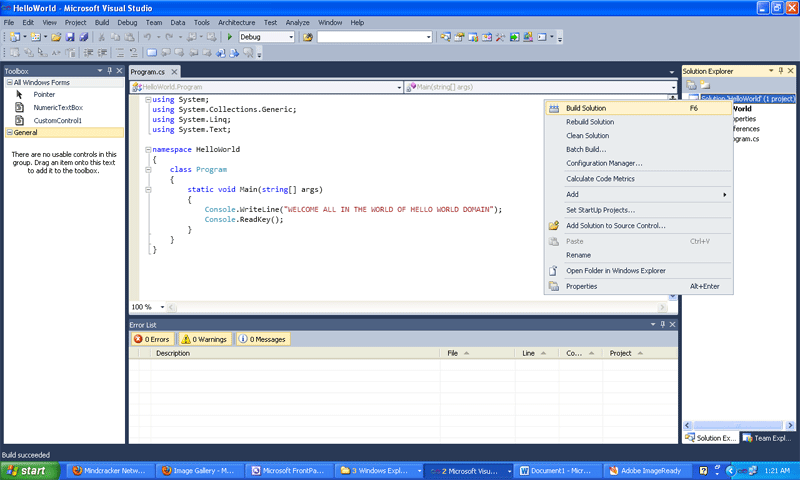Collapse the namespace HelloWorld code block
This screenshot has height=480, width=800.
coord(148,149)
